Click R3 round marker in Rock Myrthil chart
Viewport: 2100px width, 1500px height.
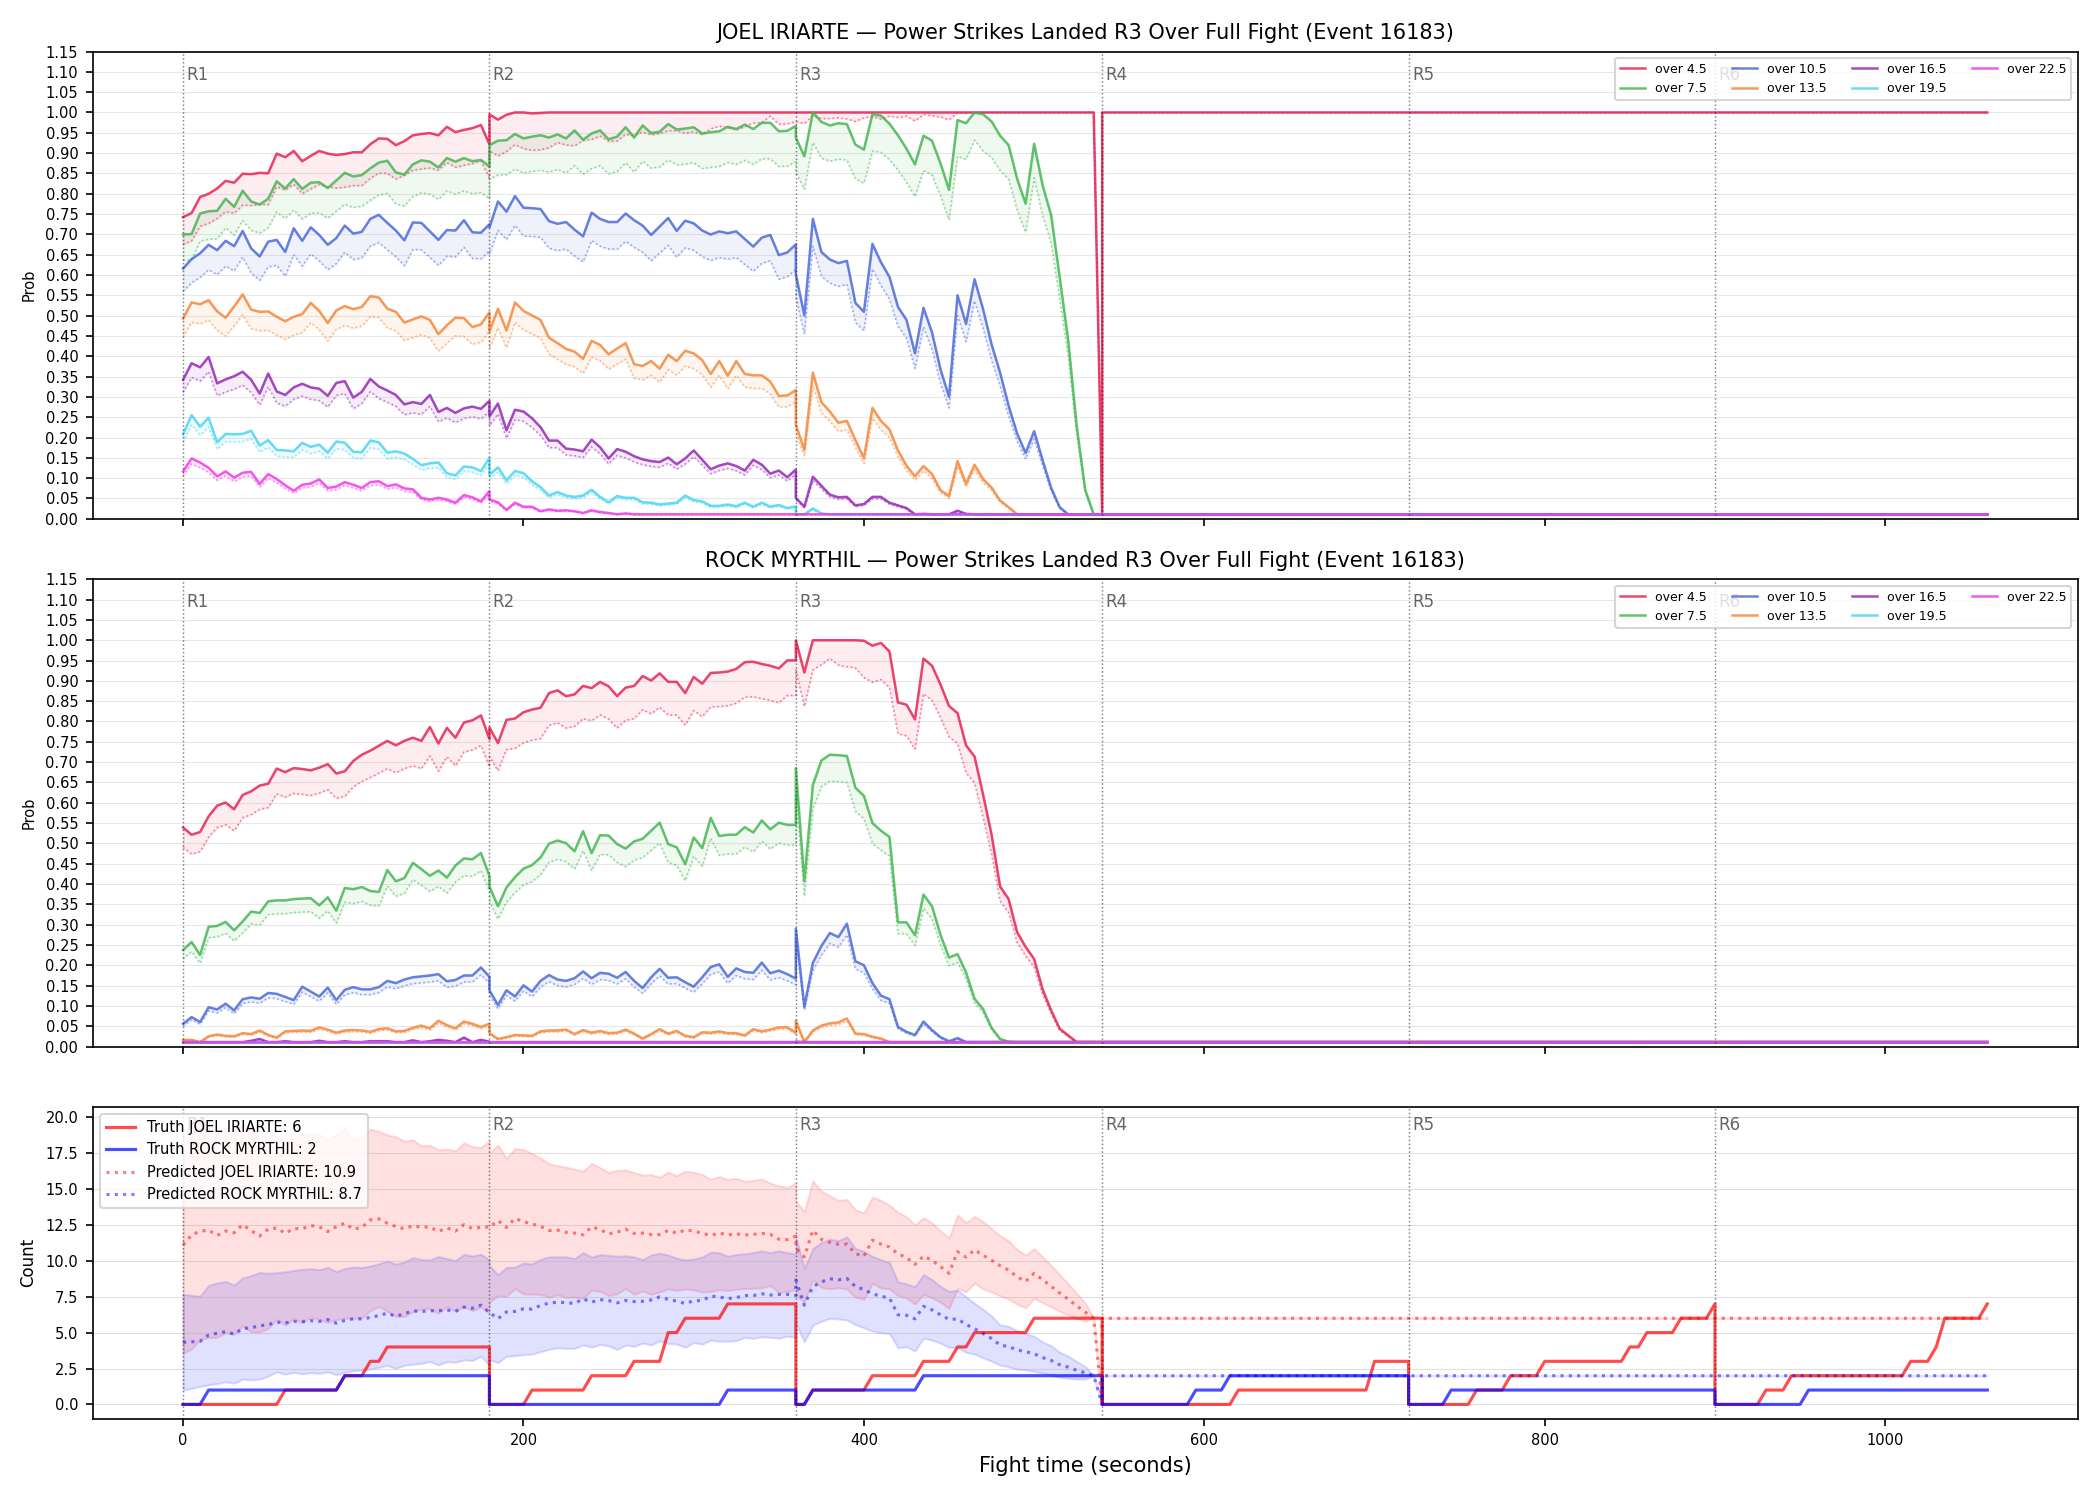(x=810, y=601)
